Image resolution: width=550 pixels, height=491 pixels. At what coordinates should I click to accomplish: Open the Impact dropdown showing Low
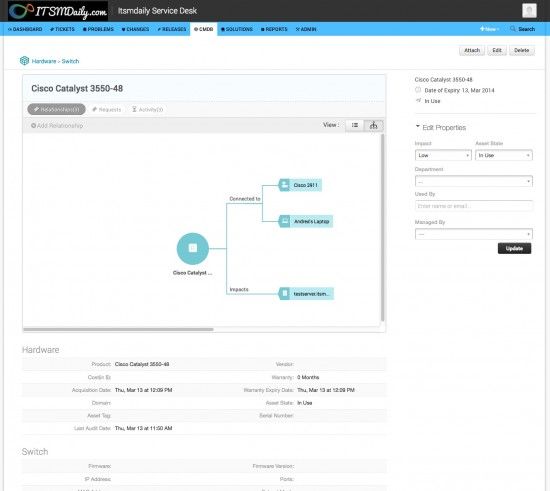443,155
